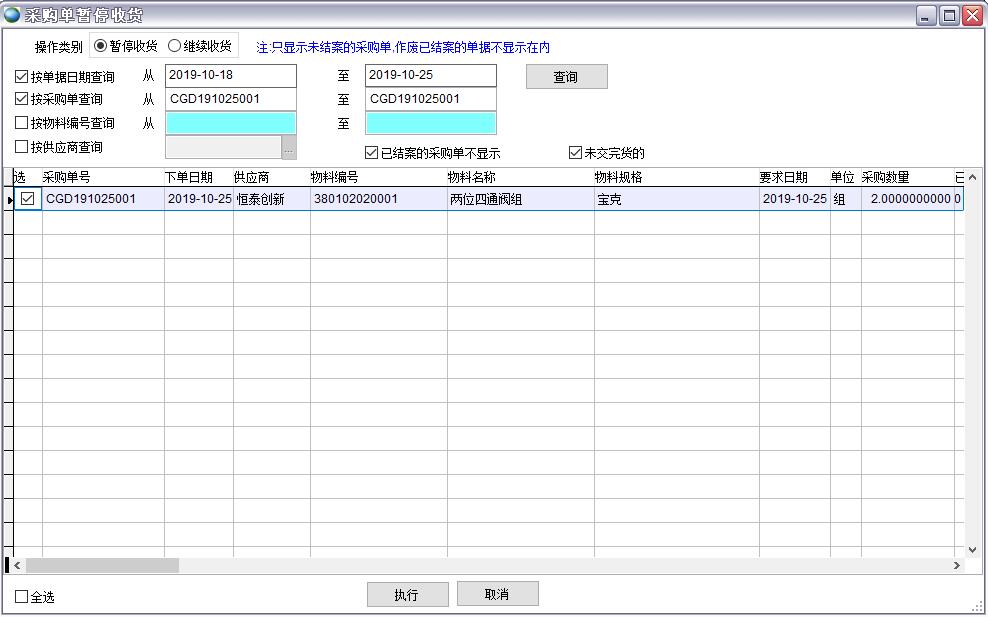Click horizontal scrollbar right arrow

pyautogui.click(x=956, y=566)
